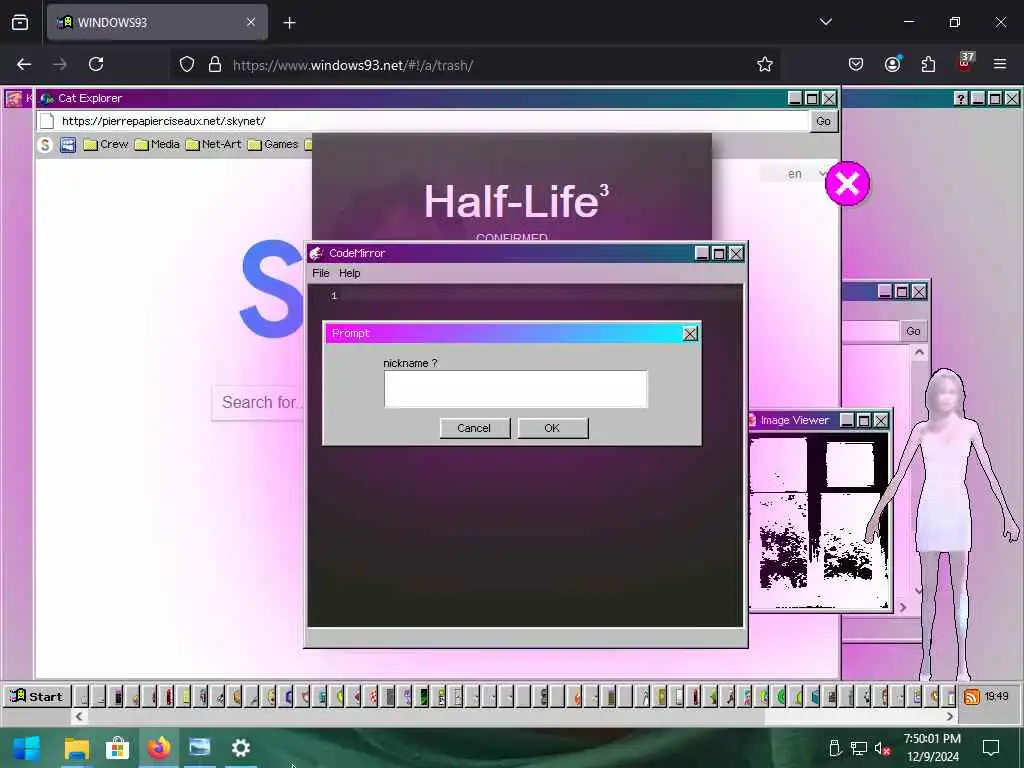Image resolution: width=1024 pixels, height=768 pixels.
Task: Click the Windows93 Start button
Action: click(x=36, y=696)
